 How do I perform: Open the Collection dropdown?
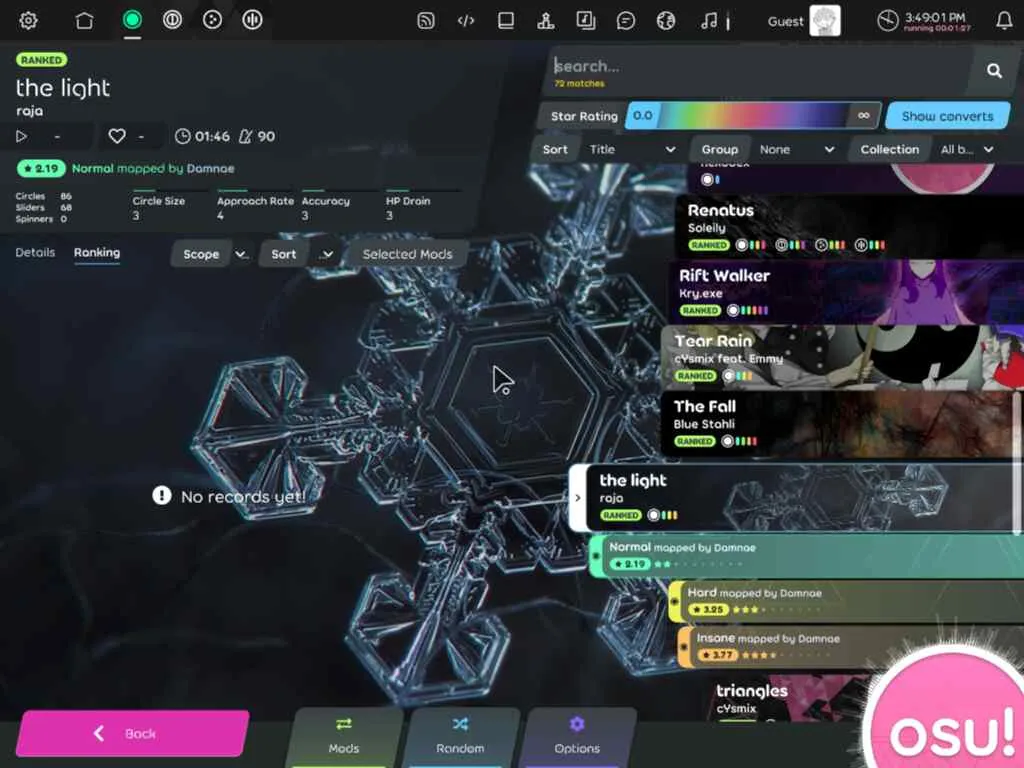pyautogui.click(x=967, y=150)
